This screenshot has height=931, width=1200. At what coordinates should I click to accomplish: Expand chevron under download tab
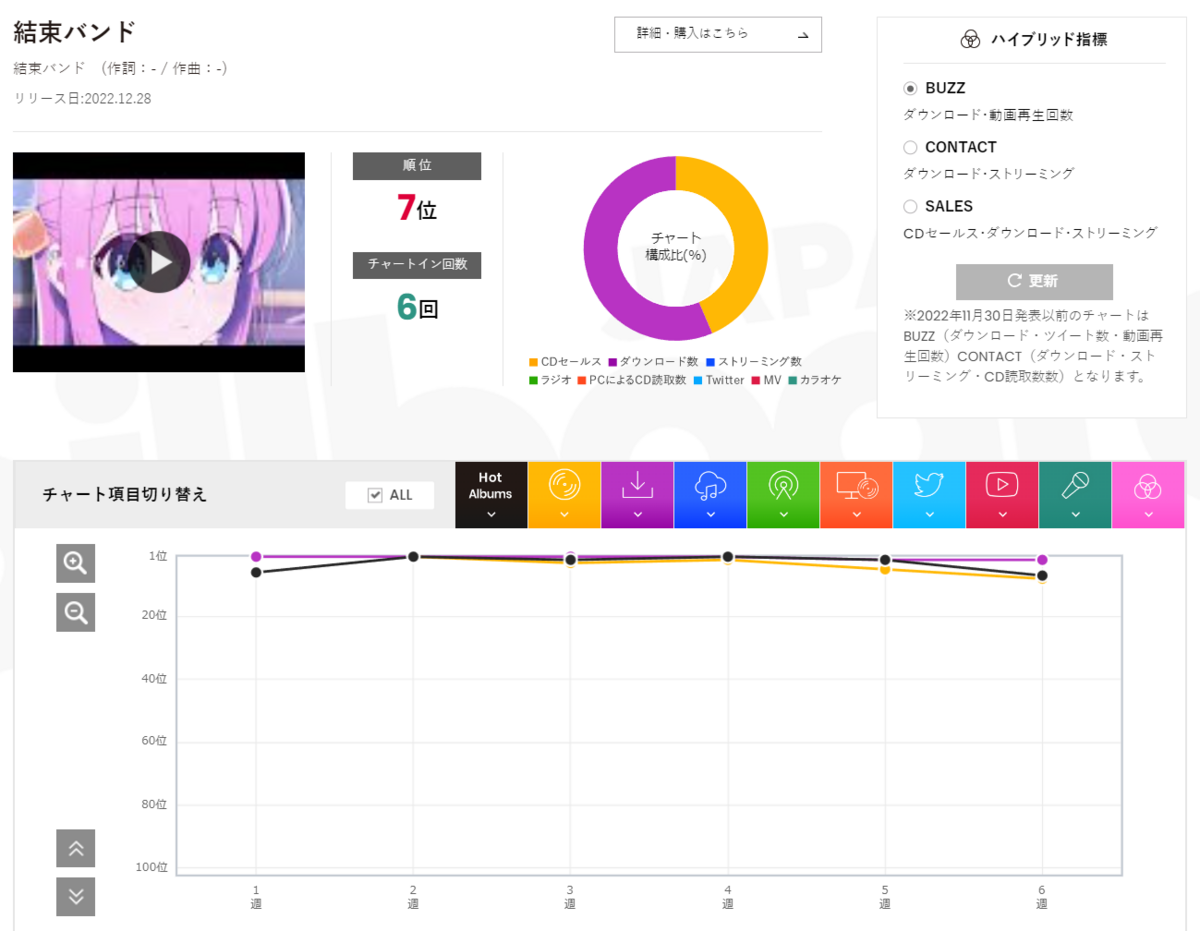point(637,515)
